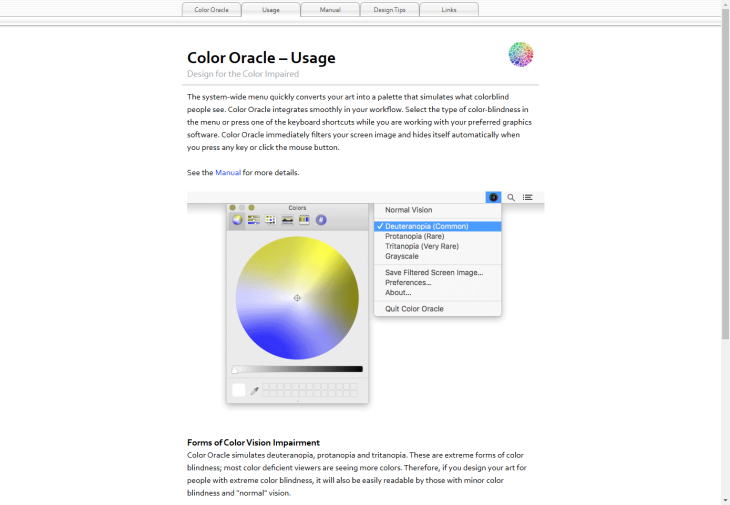Image resolution: width=730 pixels, height=505 pixels.
Task: Click the Spotlight search magnifier icon
Action: [511, 197]
